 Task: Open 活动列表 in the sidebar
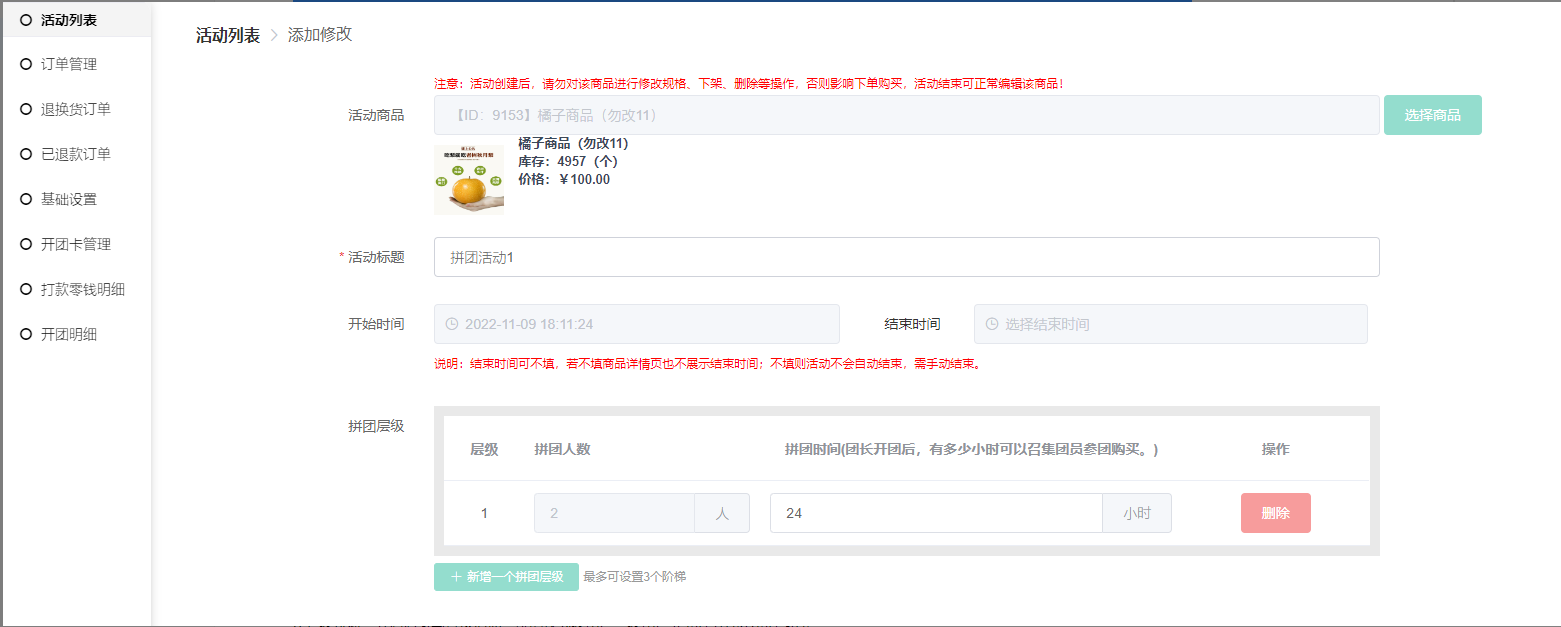(x=68, y=19)
